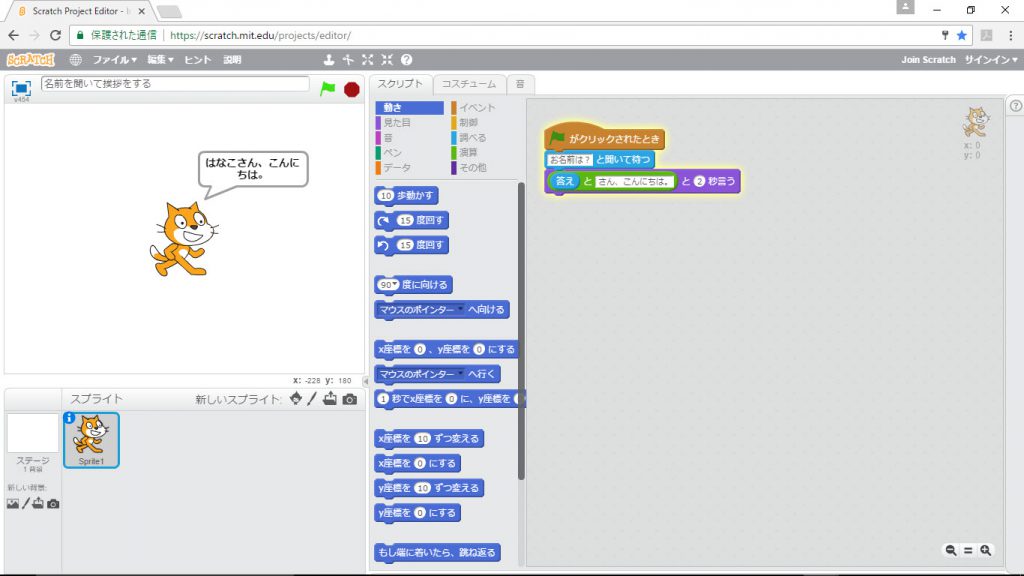The image size is (1024, 576).
Task: Choose backdrop from library icon
Action: (12, 504)
